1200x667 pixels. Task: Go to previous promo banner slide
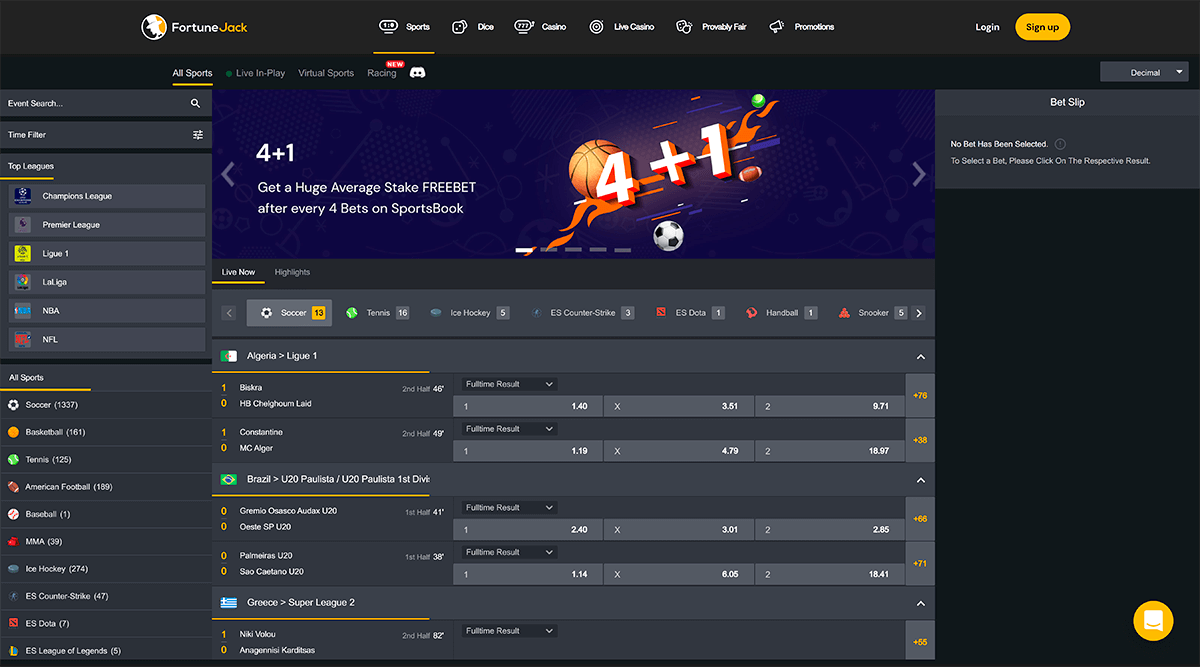pos(228,174)
